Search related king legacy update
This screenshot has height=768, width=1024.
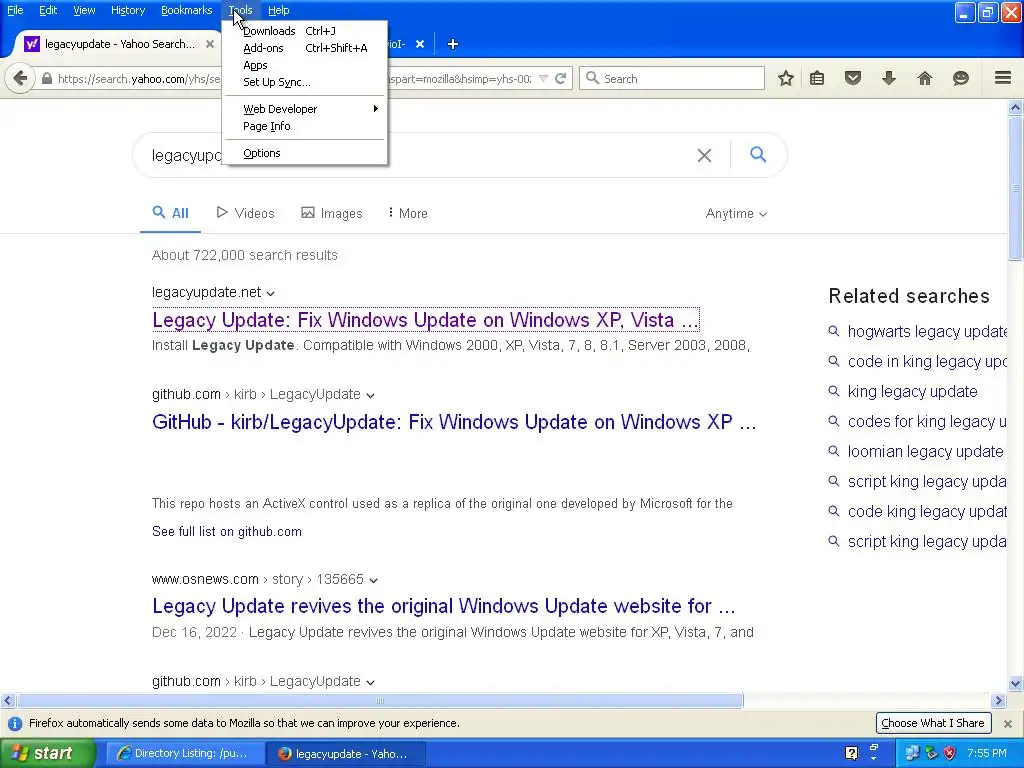(912, 392)
